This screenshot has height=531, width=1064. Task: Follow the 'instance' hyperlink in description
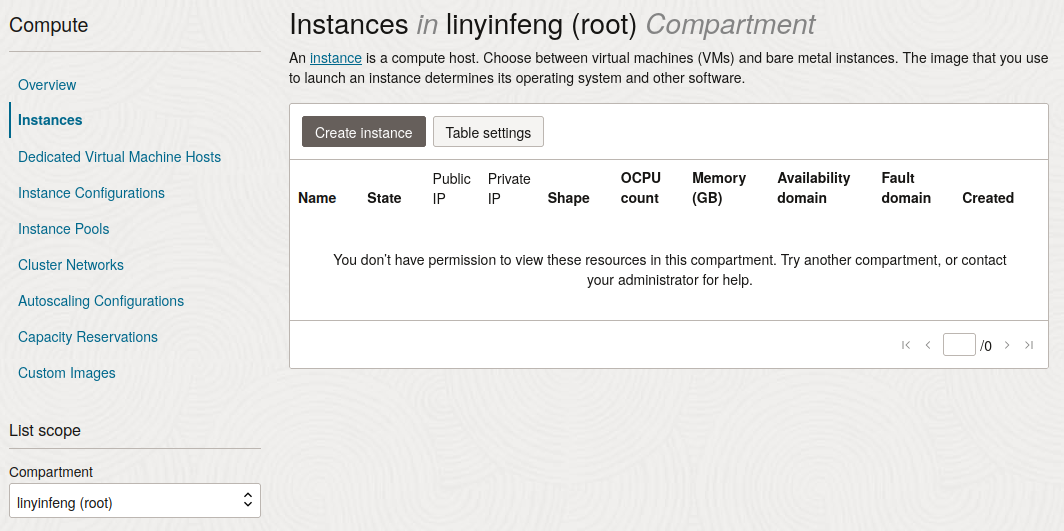(x=336, y=58)
